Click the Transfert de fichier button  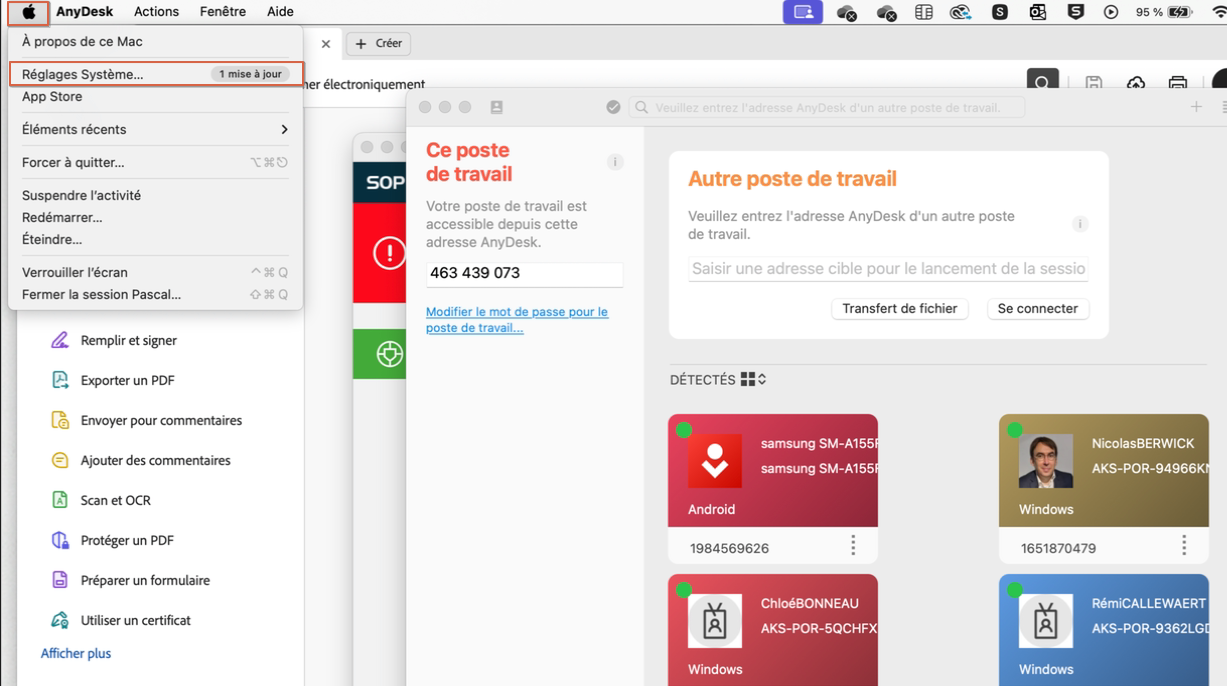coord(899,309)
